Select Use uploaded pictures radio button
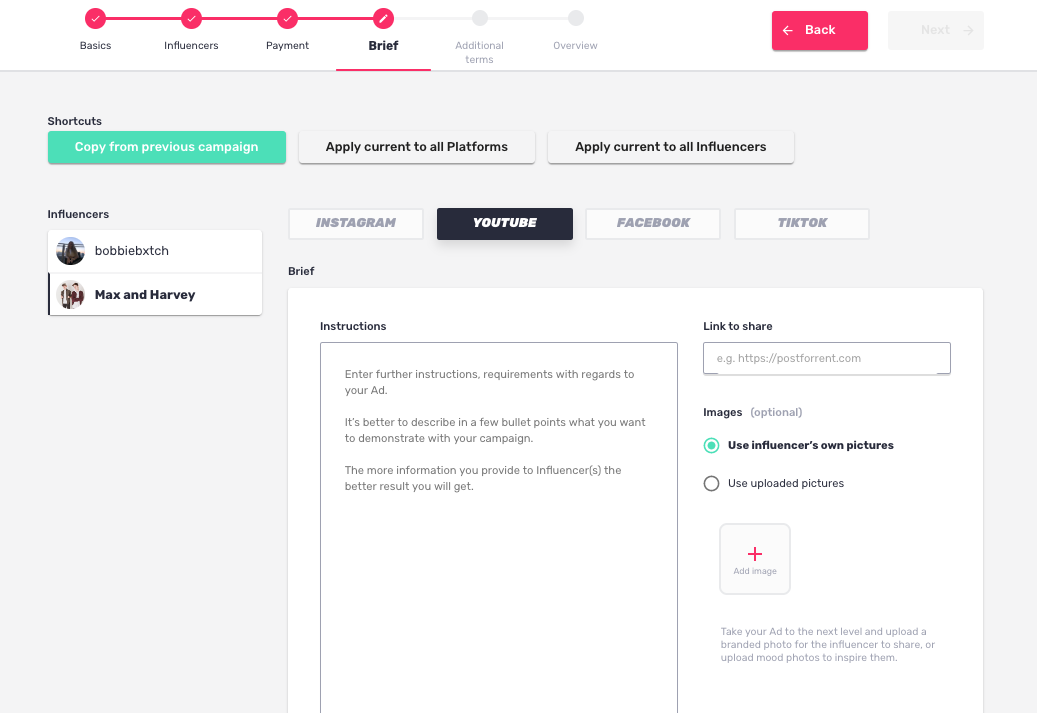The width and height of the screenshot is (1037, 713). pos(712,483)
